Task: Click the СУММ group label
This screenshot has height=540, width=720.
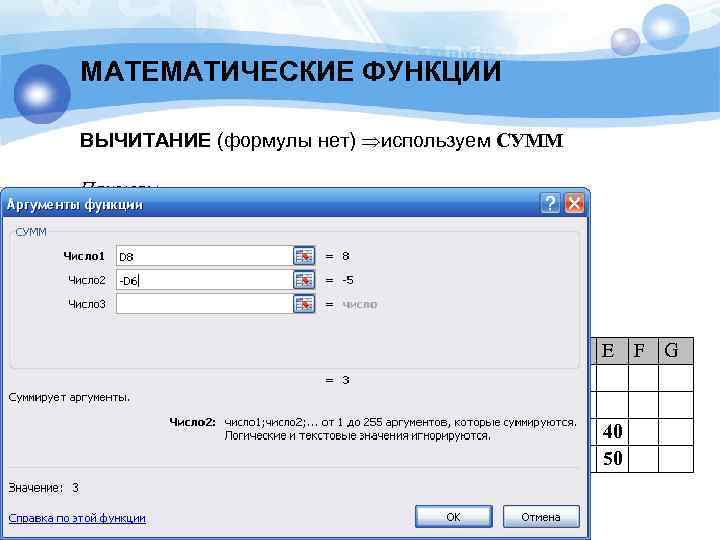Action: click(x=31, y=232)
